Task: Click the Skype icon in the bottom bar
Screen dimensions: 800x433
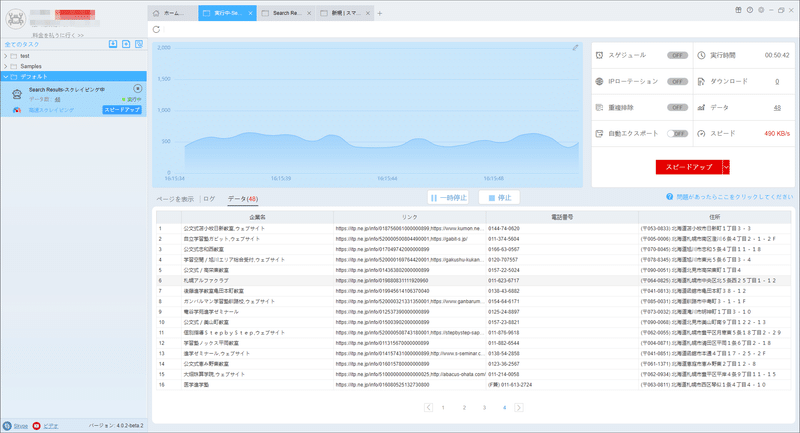Action: click(7, 426)
